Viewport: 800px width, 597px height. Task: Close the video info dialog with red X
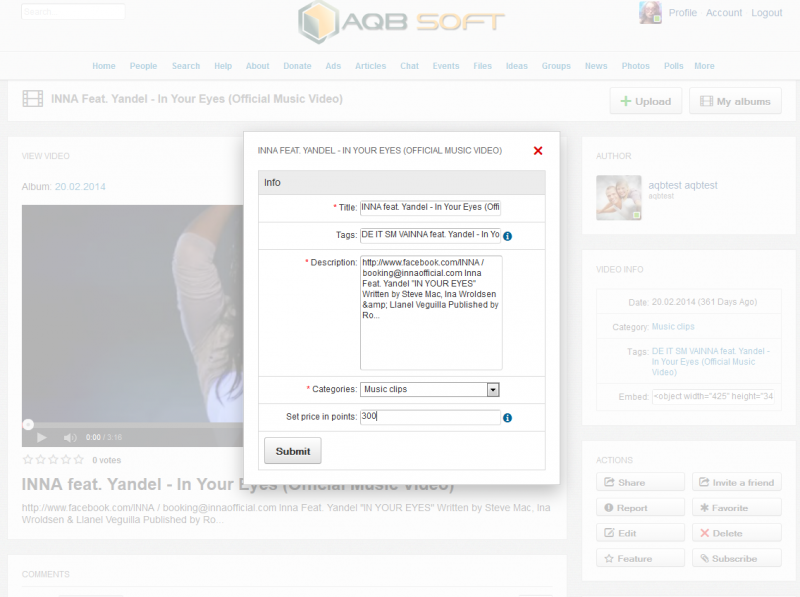click(x=538, y=151)
